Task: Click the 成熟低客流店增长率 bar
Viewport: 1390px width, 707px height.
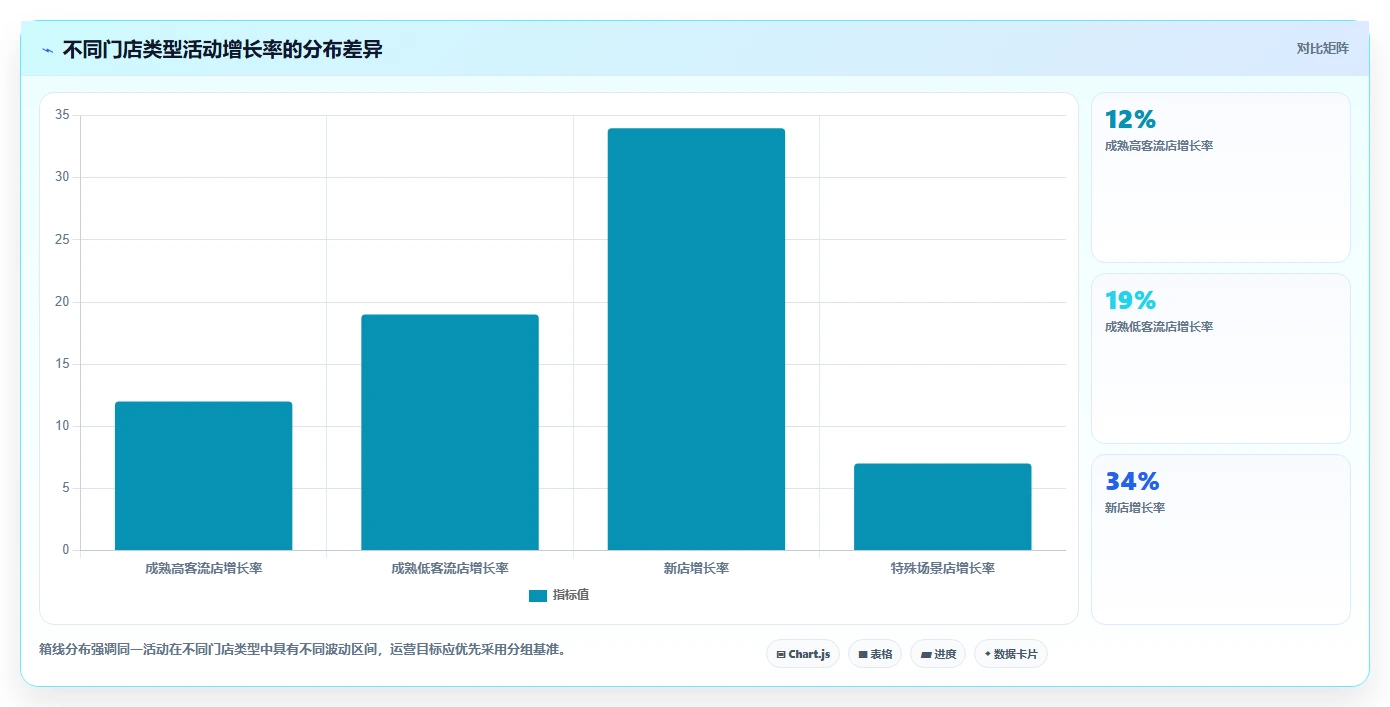Action: (450, 432)
